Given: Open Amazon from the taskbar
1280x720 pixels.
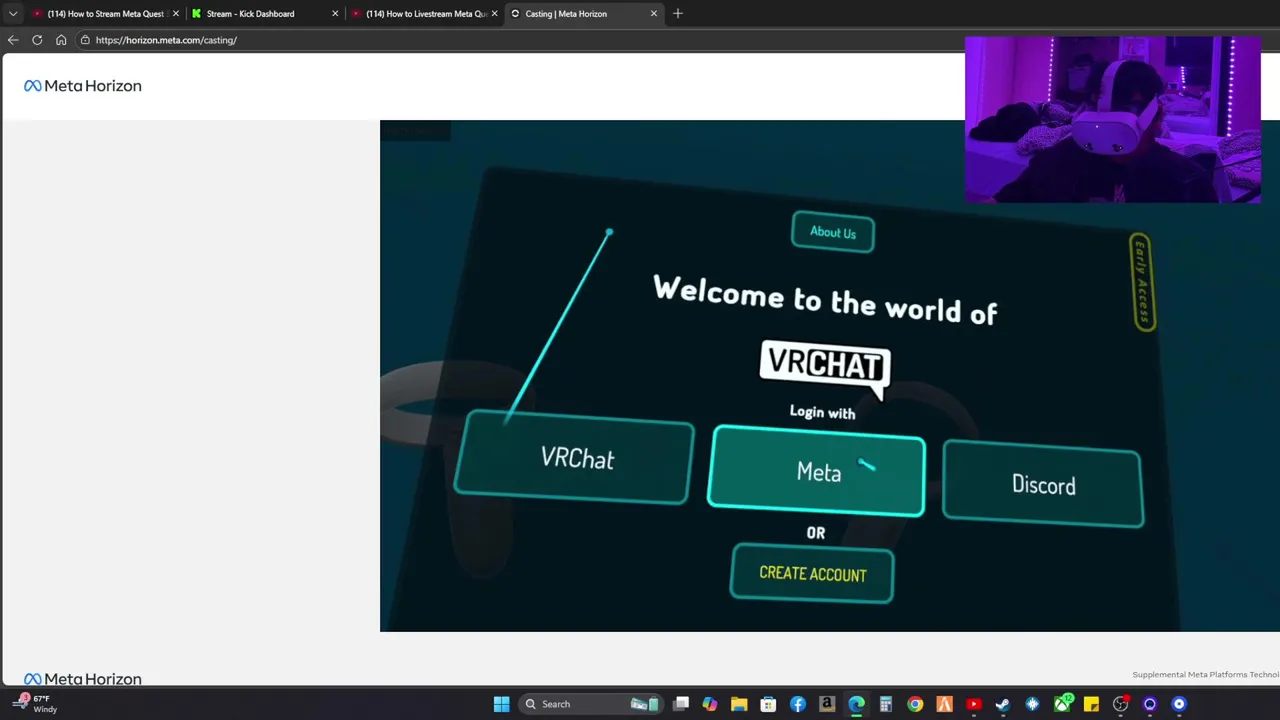Looking at the screenshot, I should coord(827,704).
